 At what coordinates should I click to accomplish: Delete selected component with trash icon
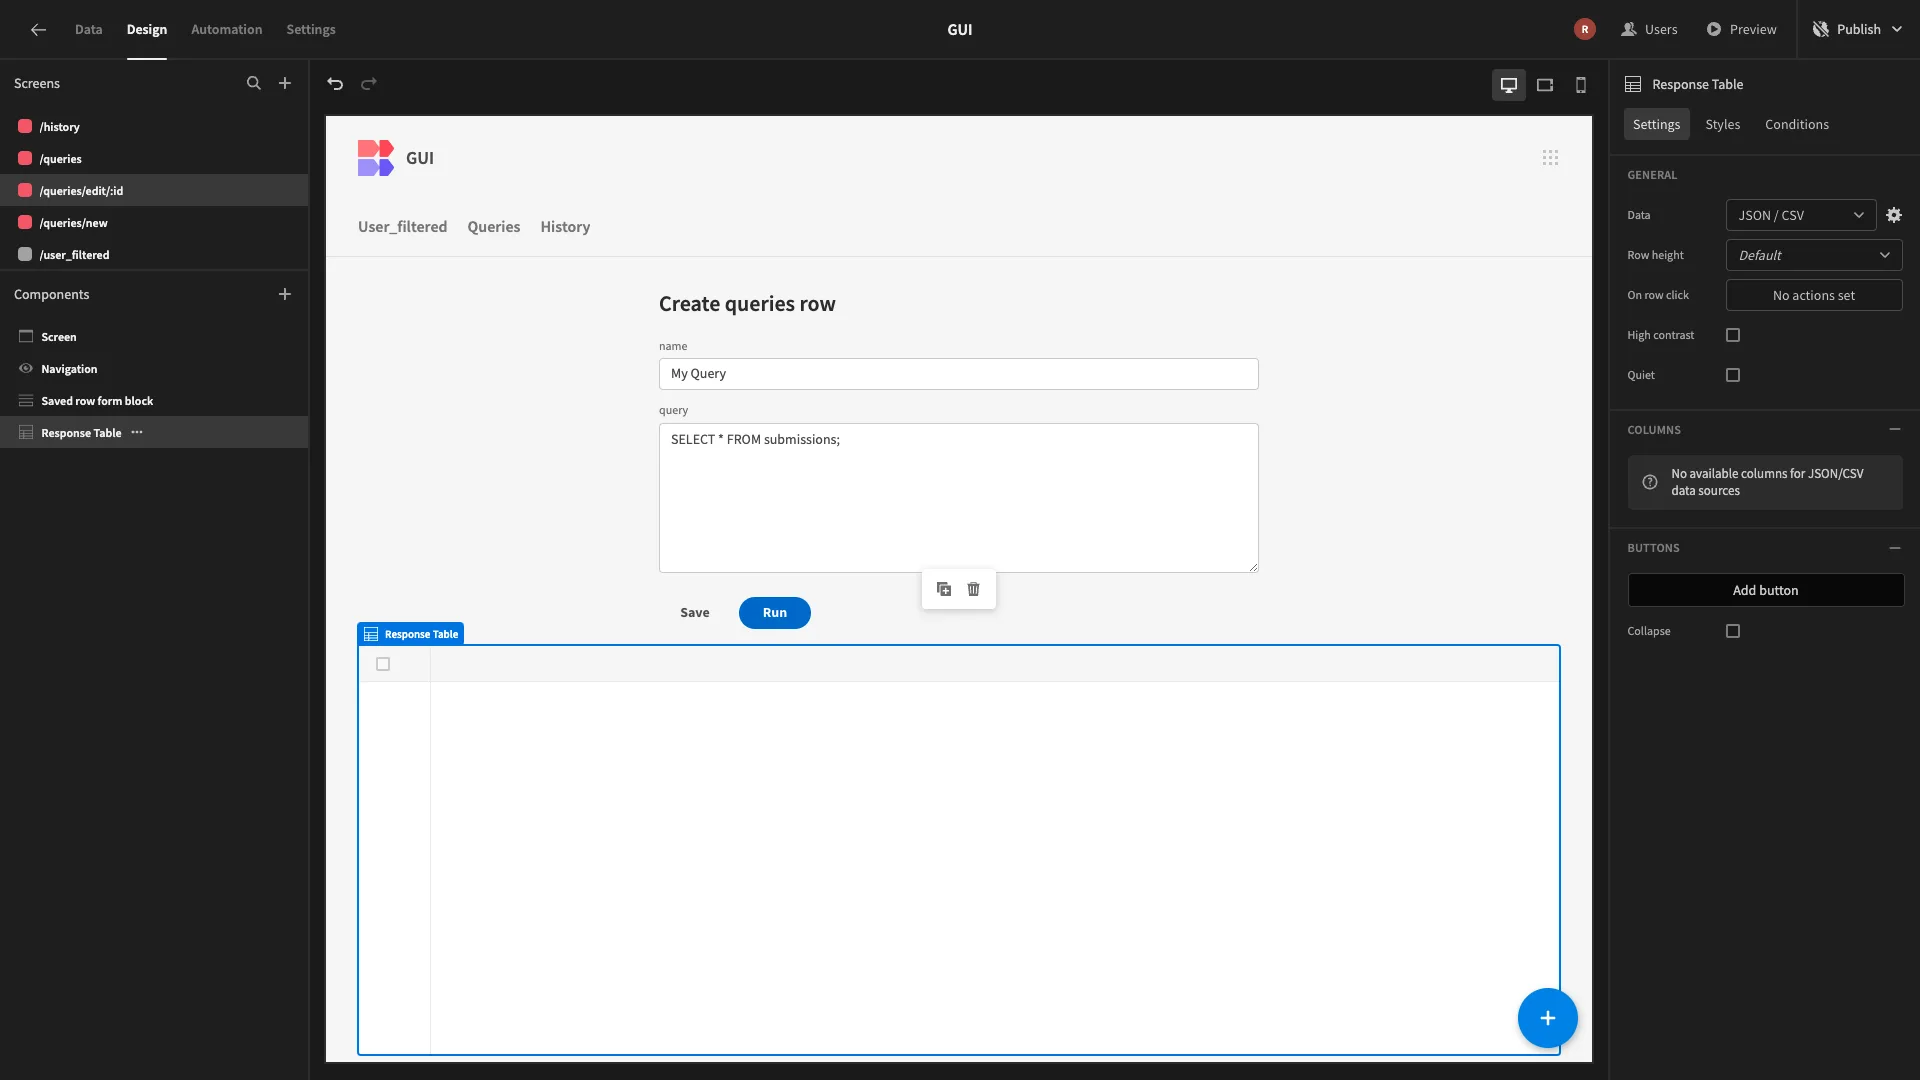click(973, 589)
